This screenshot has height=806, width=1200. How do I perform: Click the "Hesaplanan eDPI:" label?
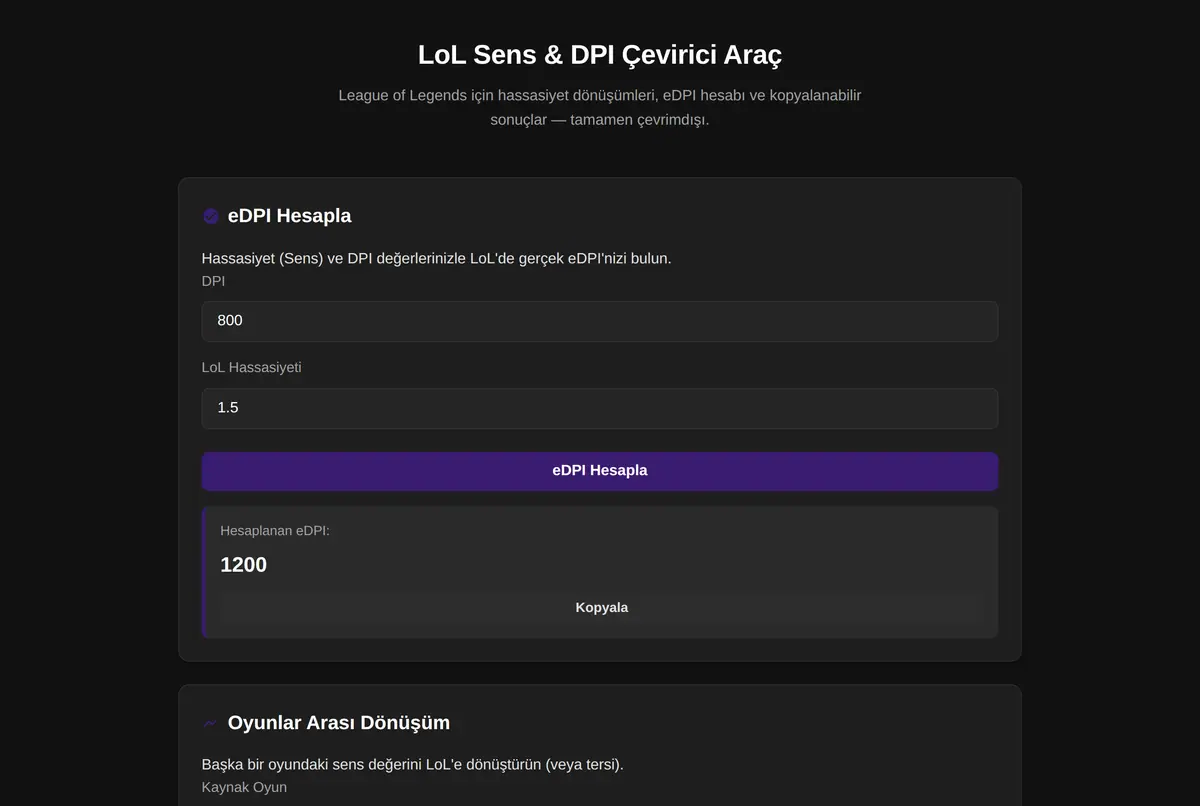[x=275, y=531]
